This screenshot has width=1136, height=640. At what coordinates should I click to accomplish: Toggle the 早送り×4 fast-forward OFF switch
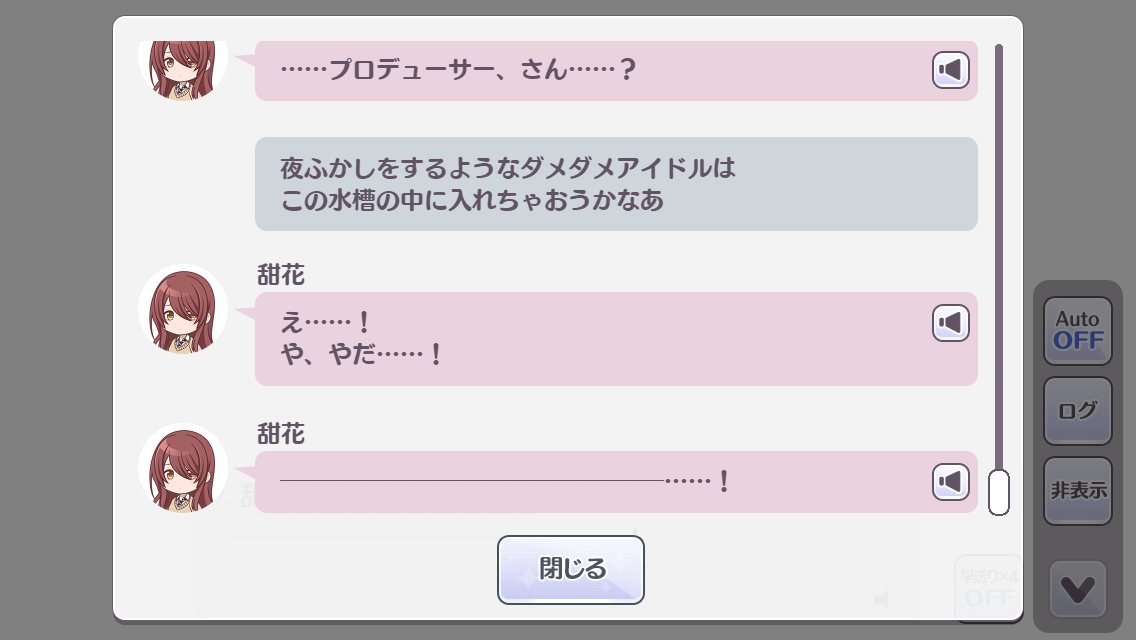(x=989, y=586)
